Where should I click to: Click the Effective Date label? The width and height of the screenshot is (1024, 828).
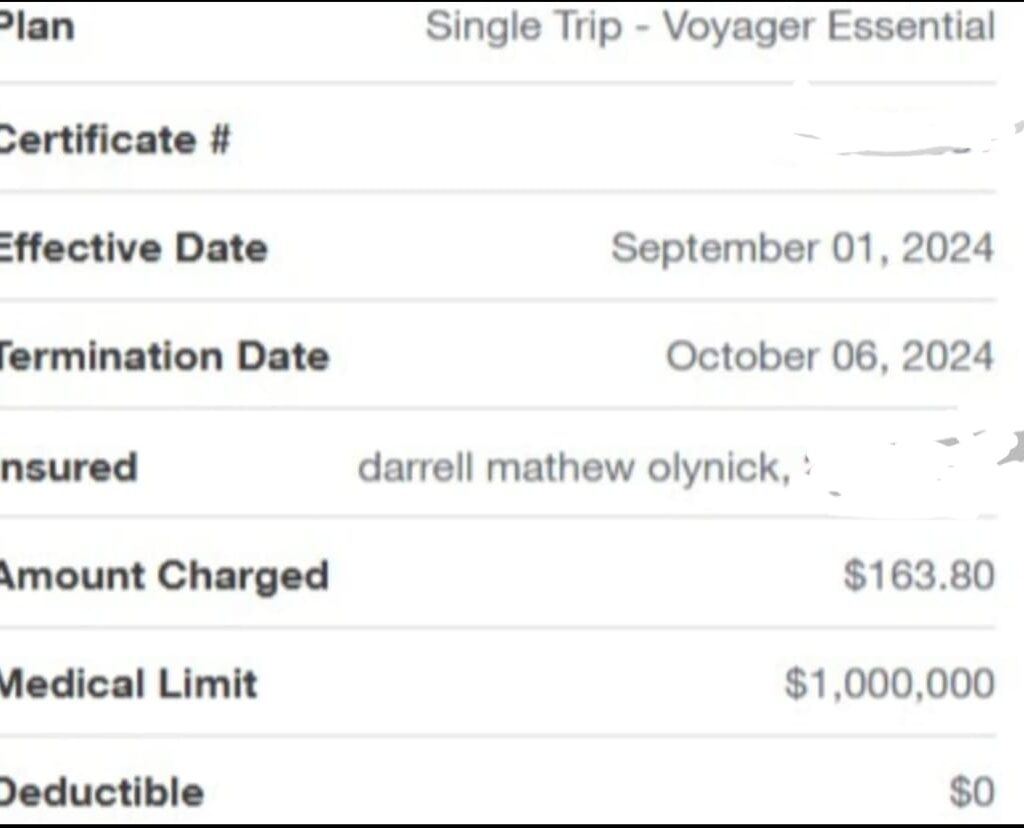[131, 247]
